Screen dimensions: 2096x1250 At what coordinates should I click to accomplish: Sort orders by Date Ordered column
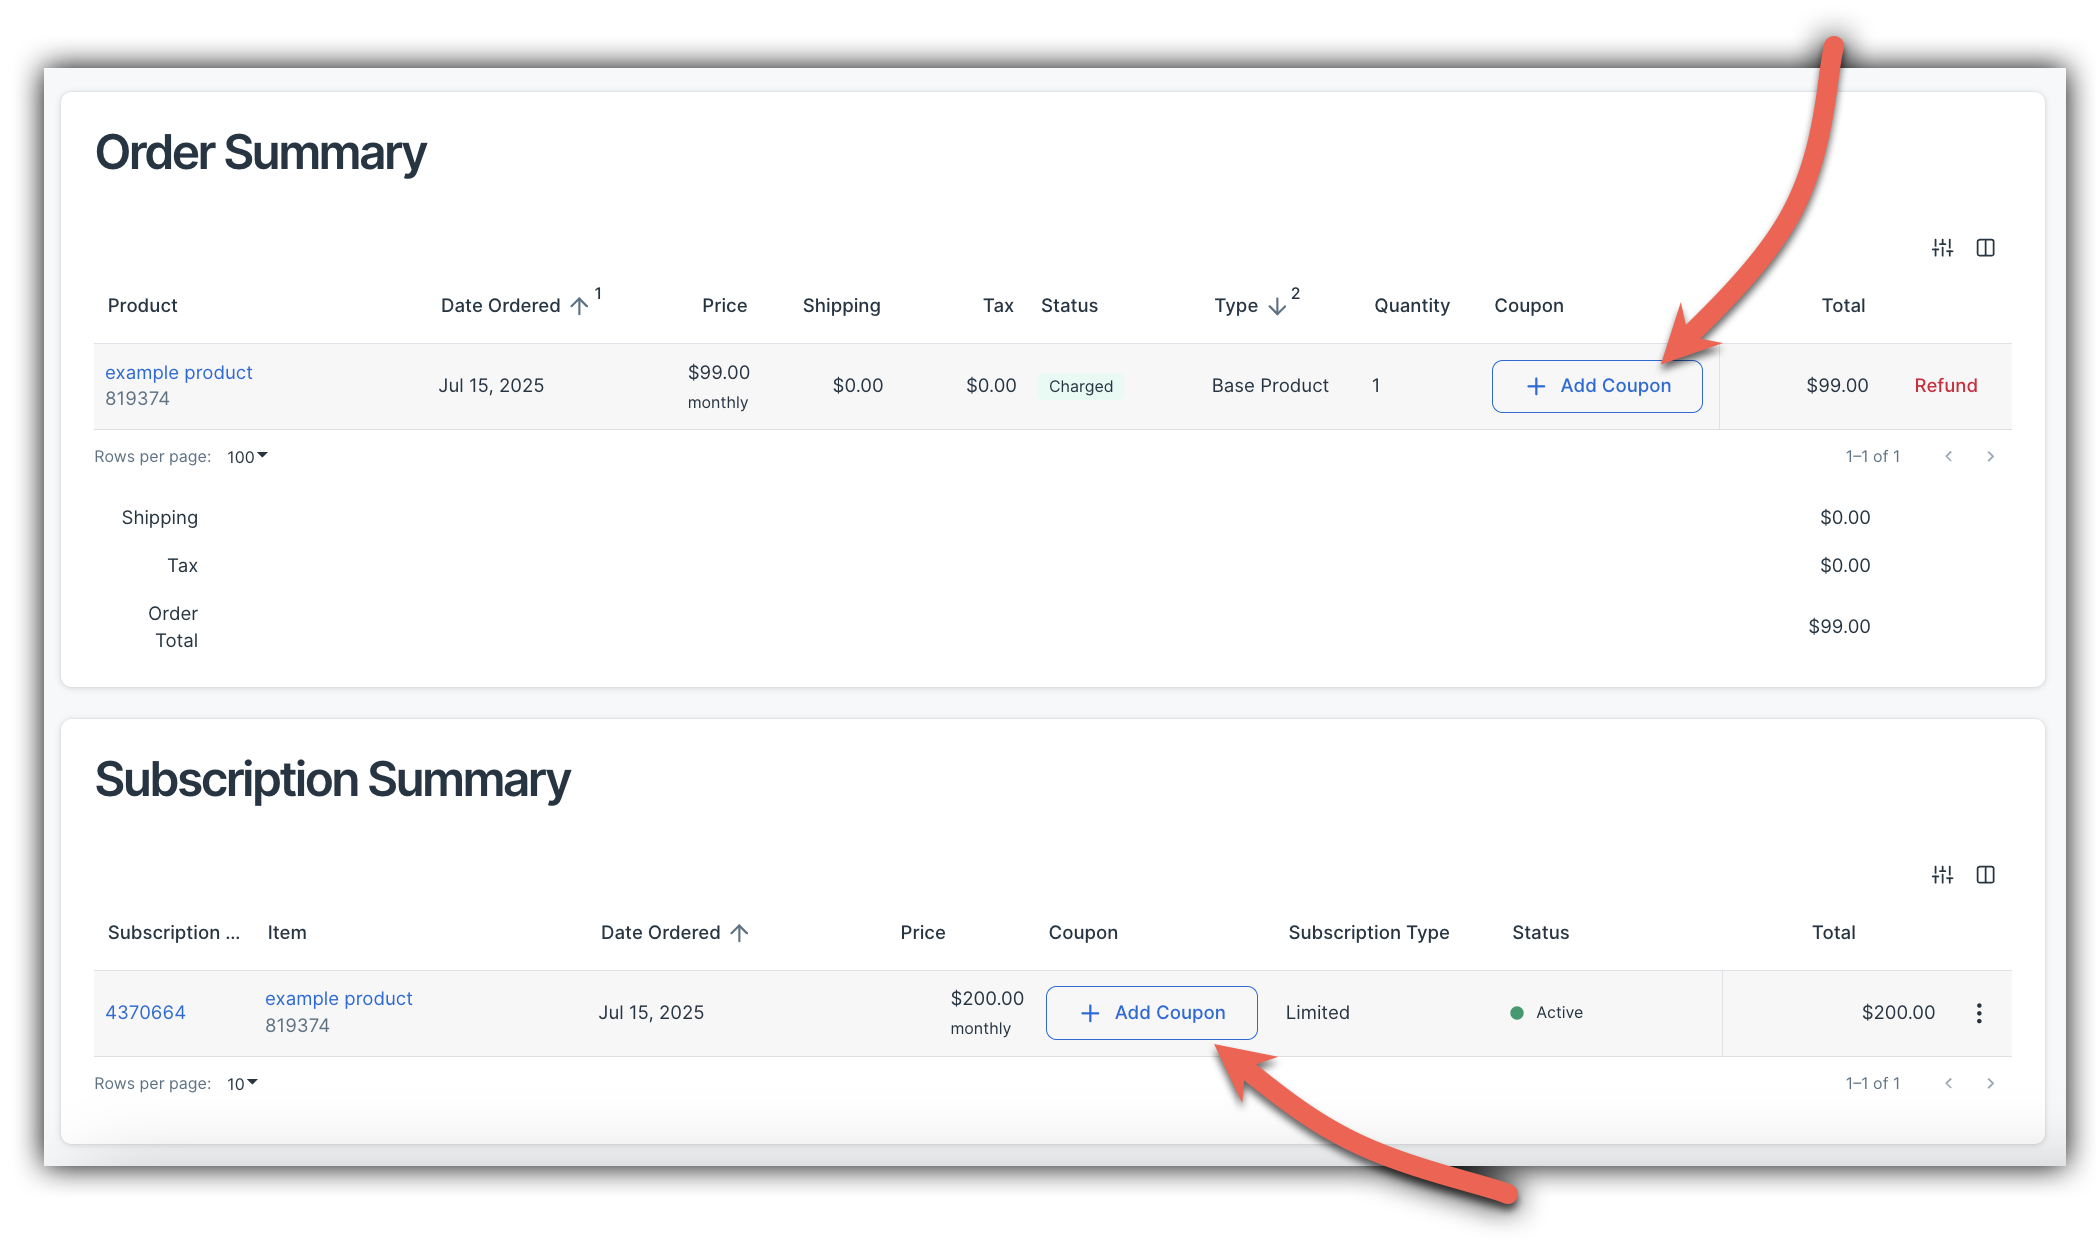(501, 306)
